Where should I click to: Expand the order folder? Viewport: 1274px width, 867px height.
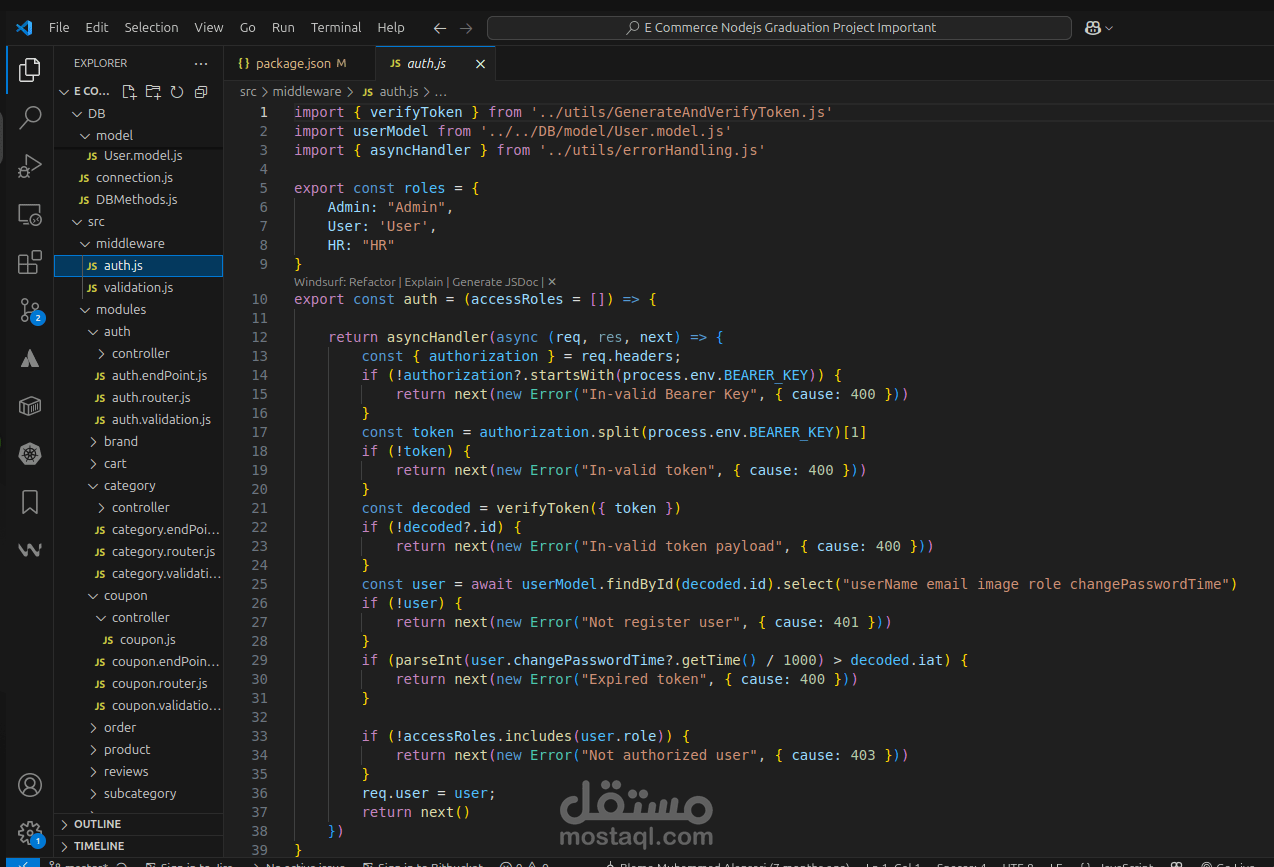click(138, 727)
